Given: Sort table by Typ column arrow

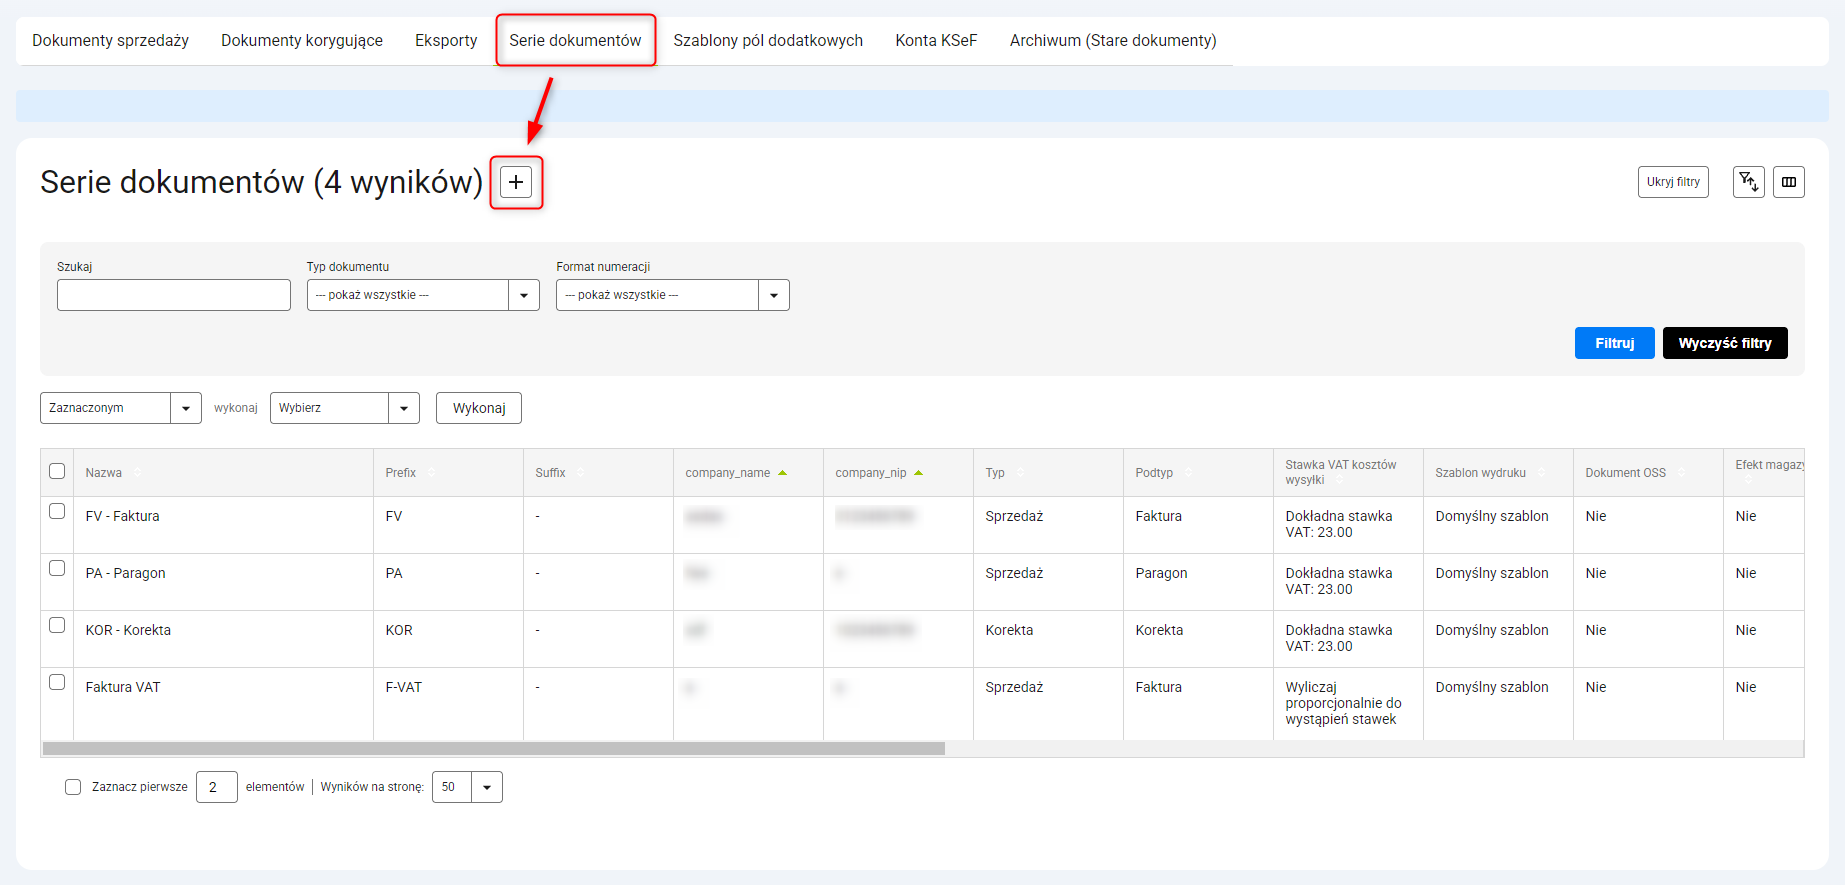Looking at the screenshot, I should (x=1020, y=473).
